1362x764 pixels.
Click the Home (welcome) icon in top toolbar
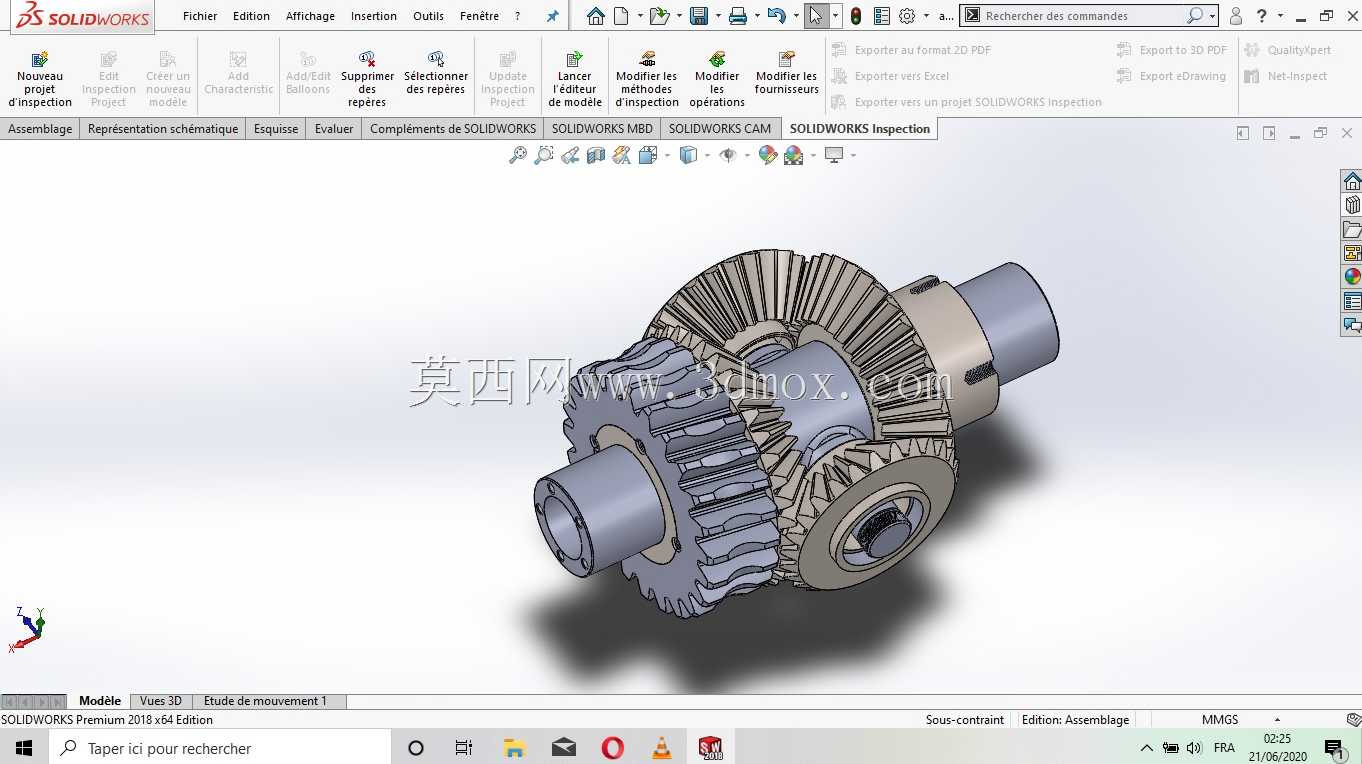point(596,16)
